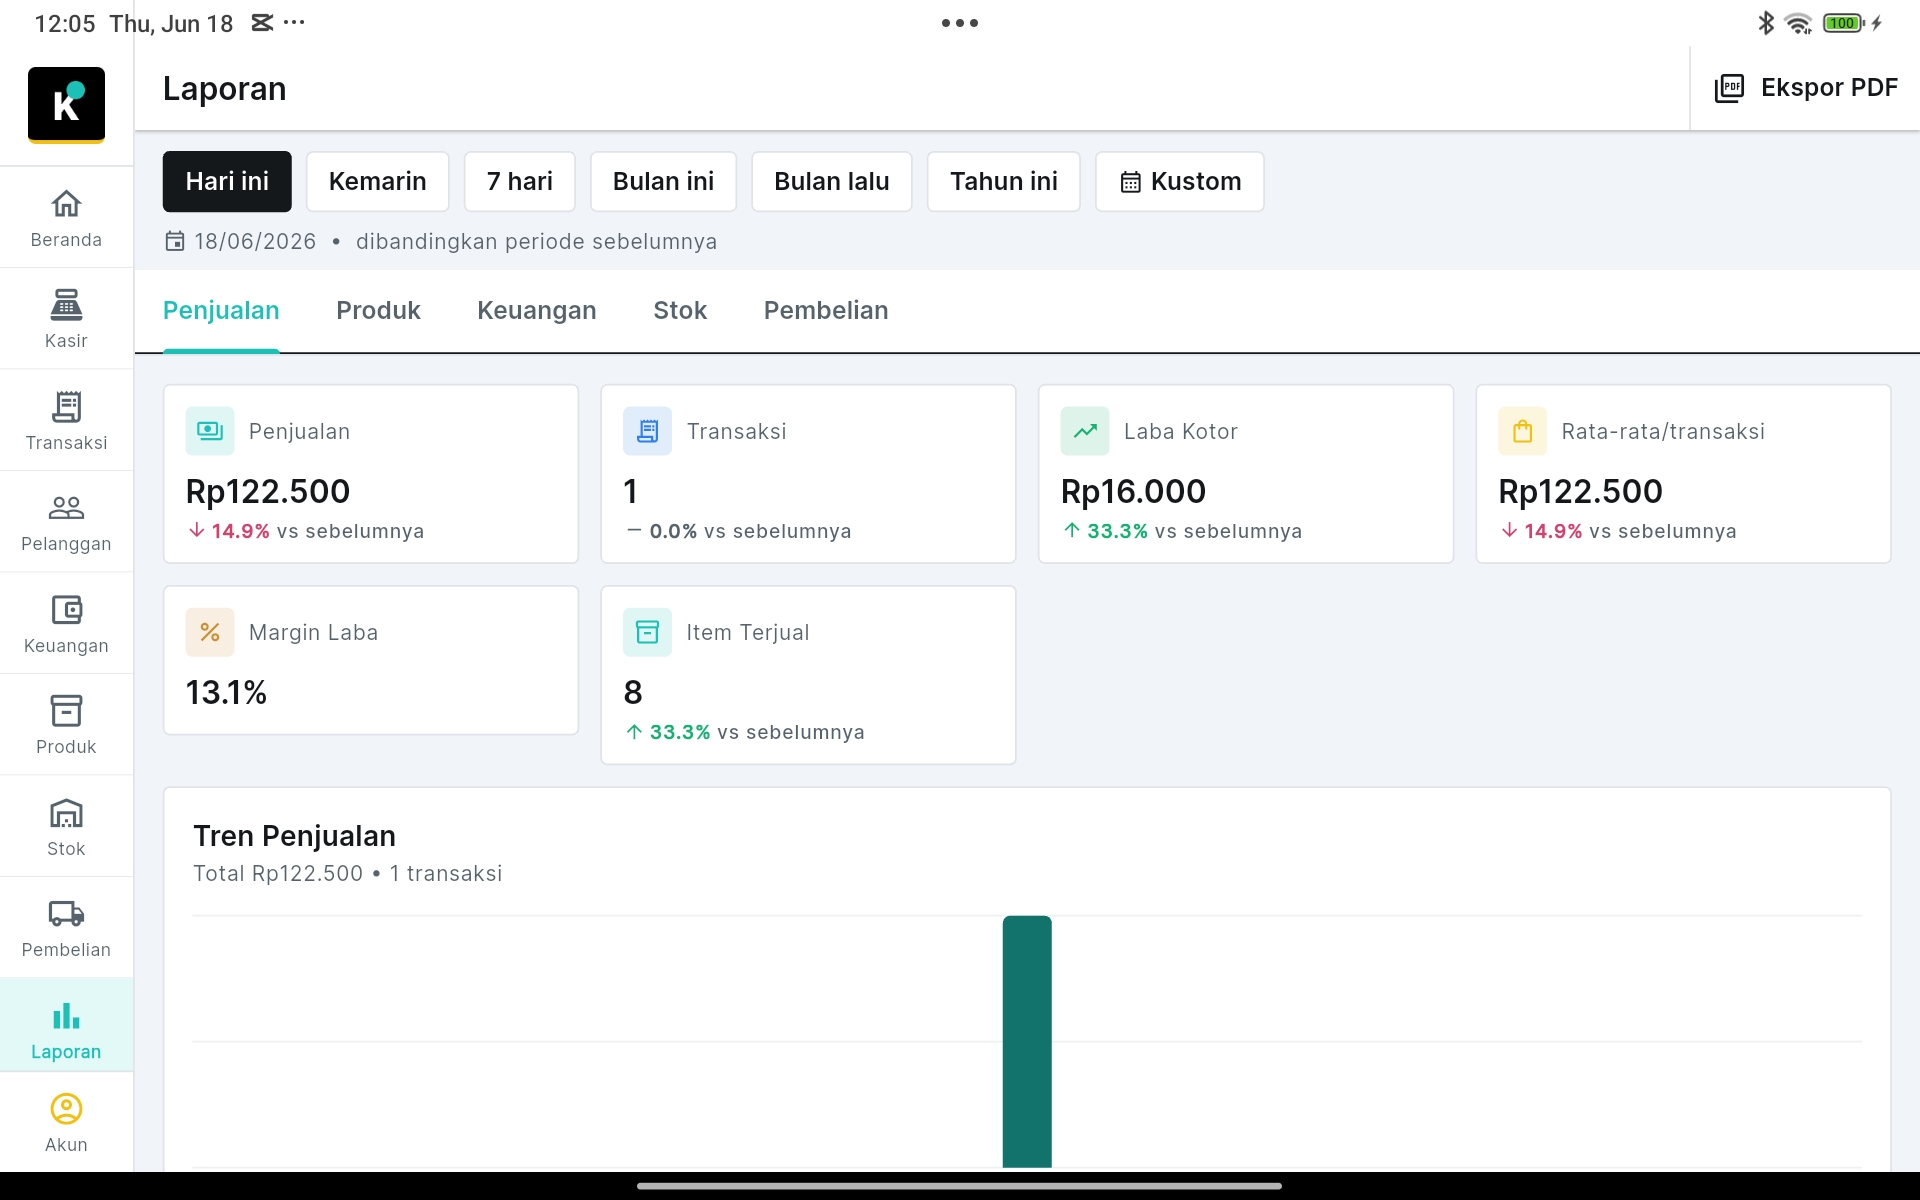Open Pembelian truck in sidebar
Viewport: 1920px width, 1200px height.
click(66, 928)
